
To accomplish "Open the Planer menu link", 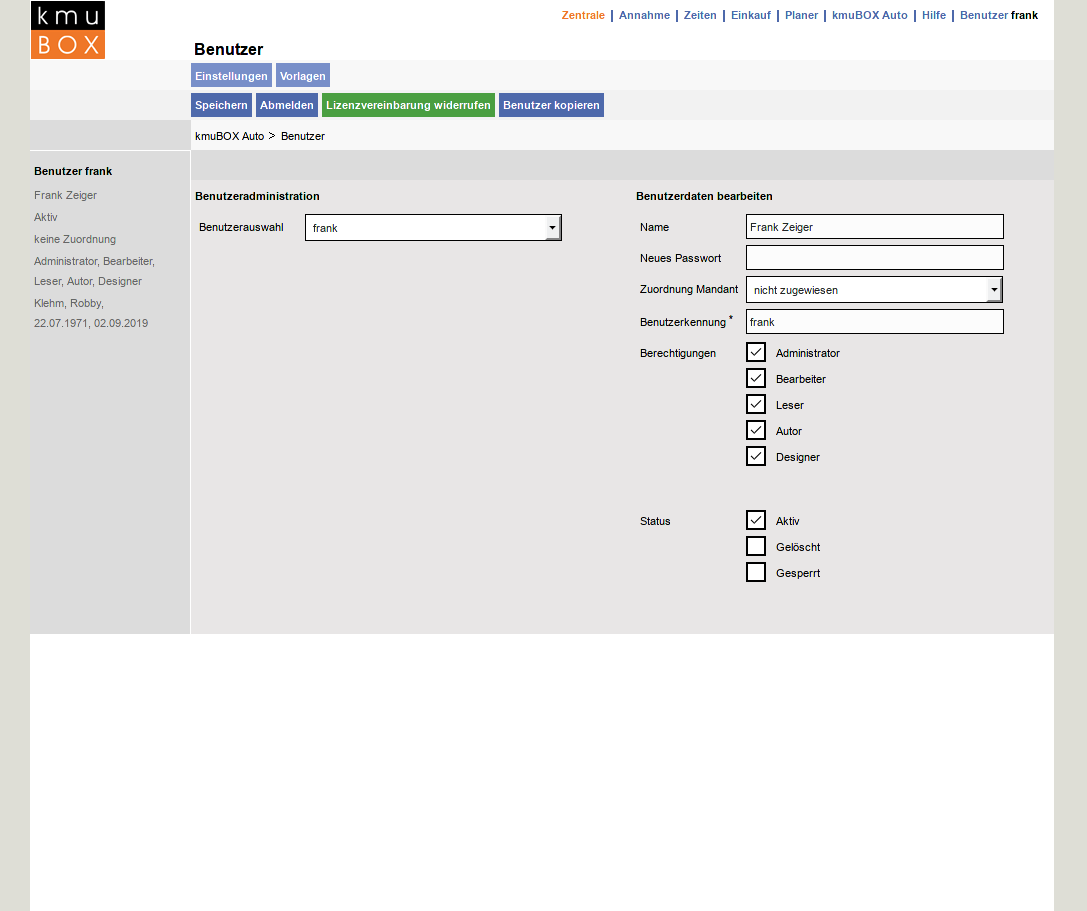I will click(x=801, y=15).
